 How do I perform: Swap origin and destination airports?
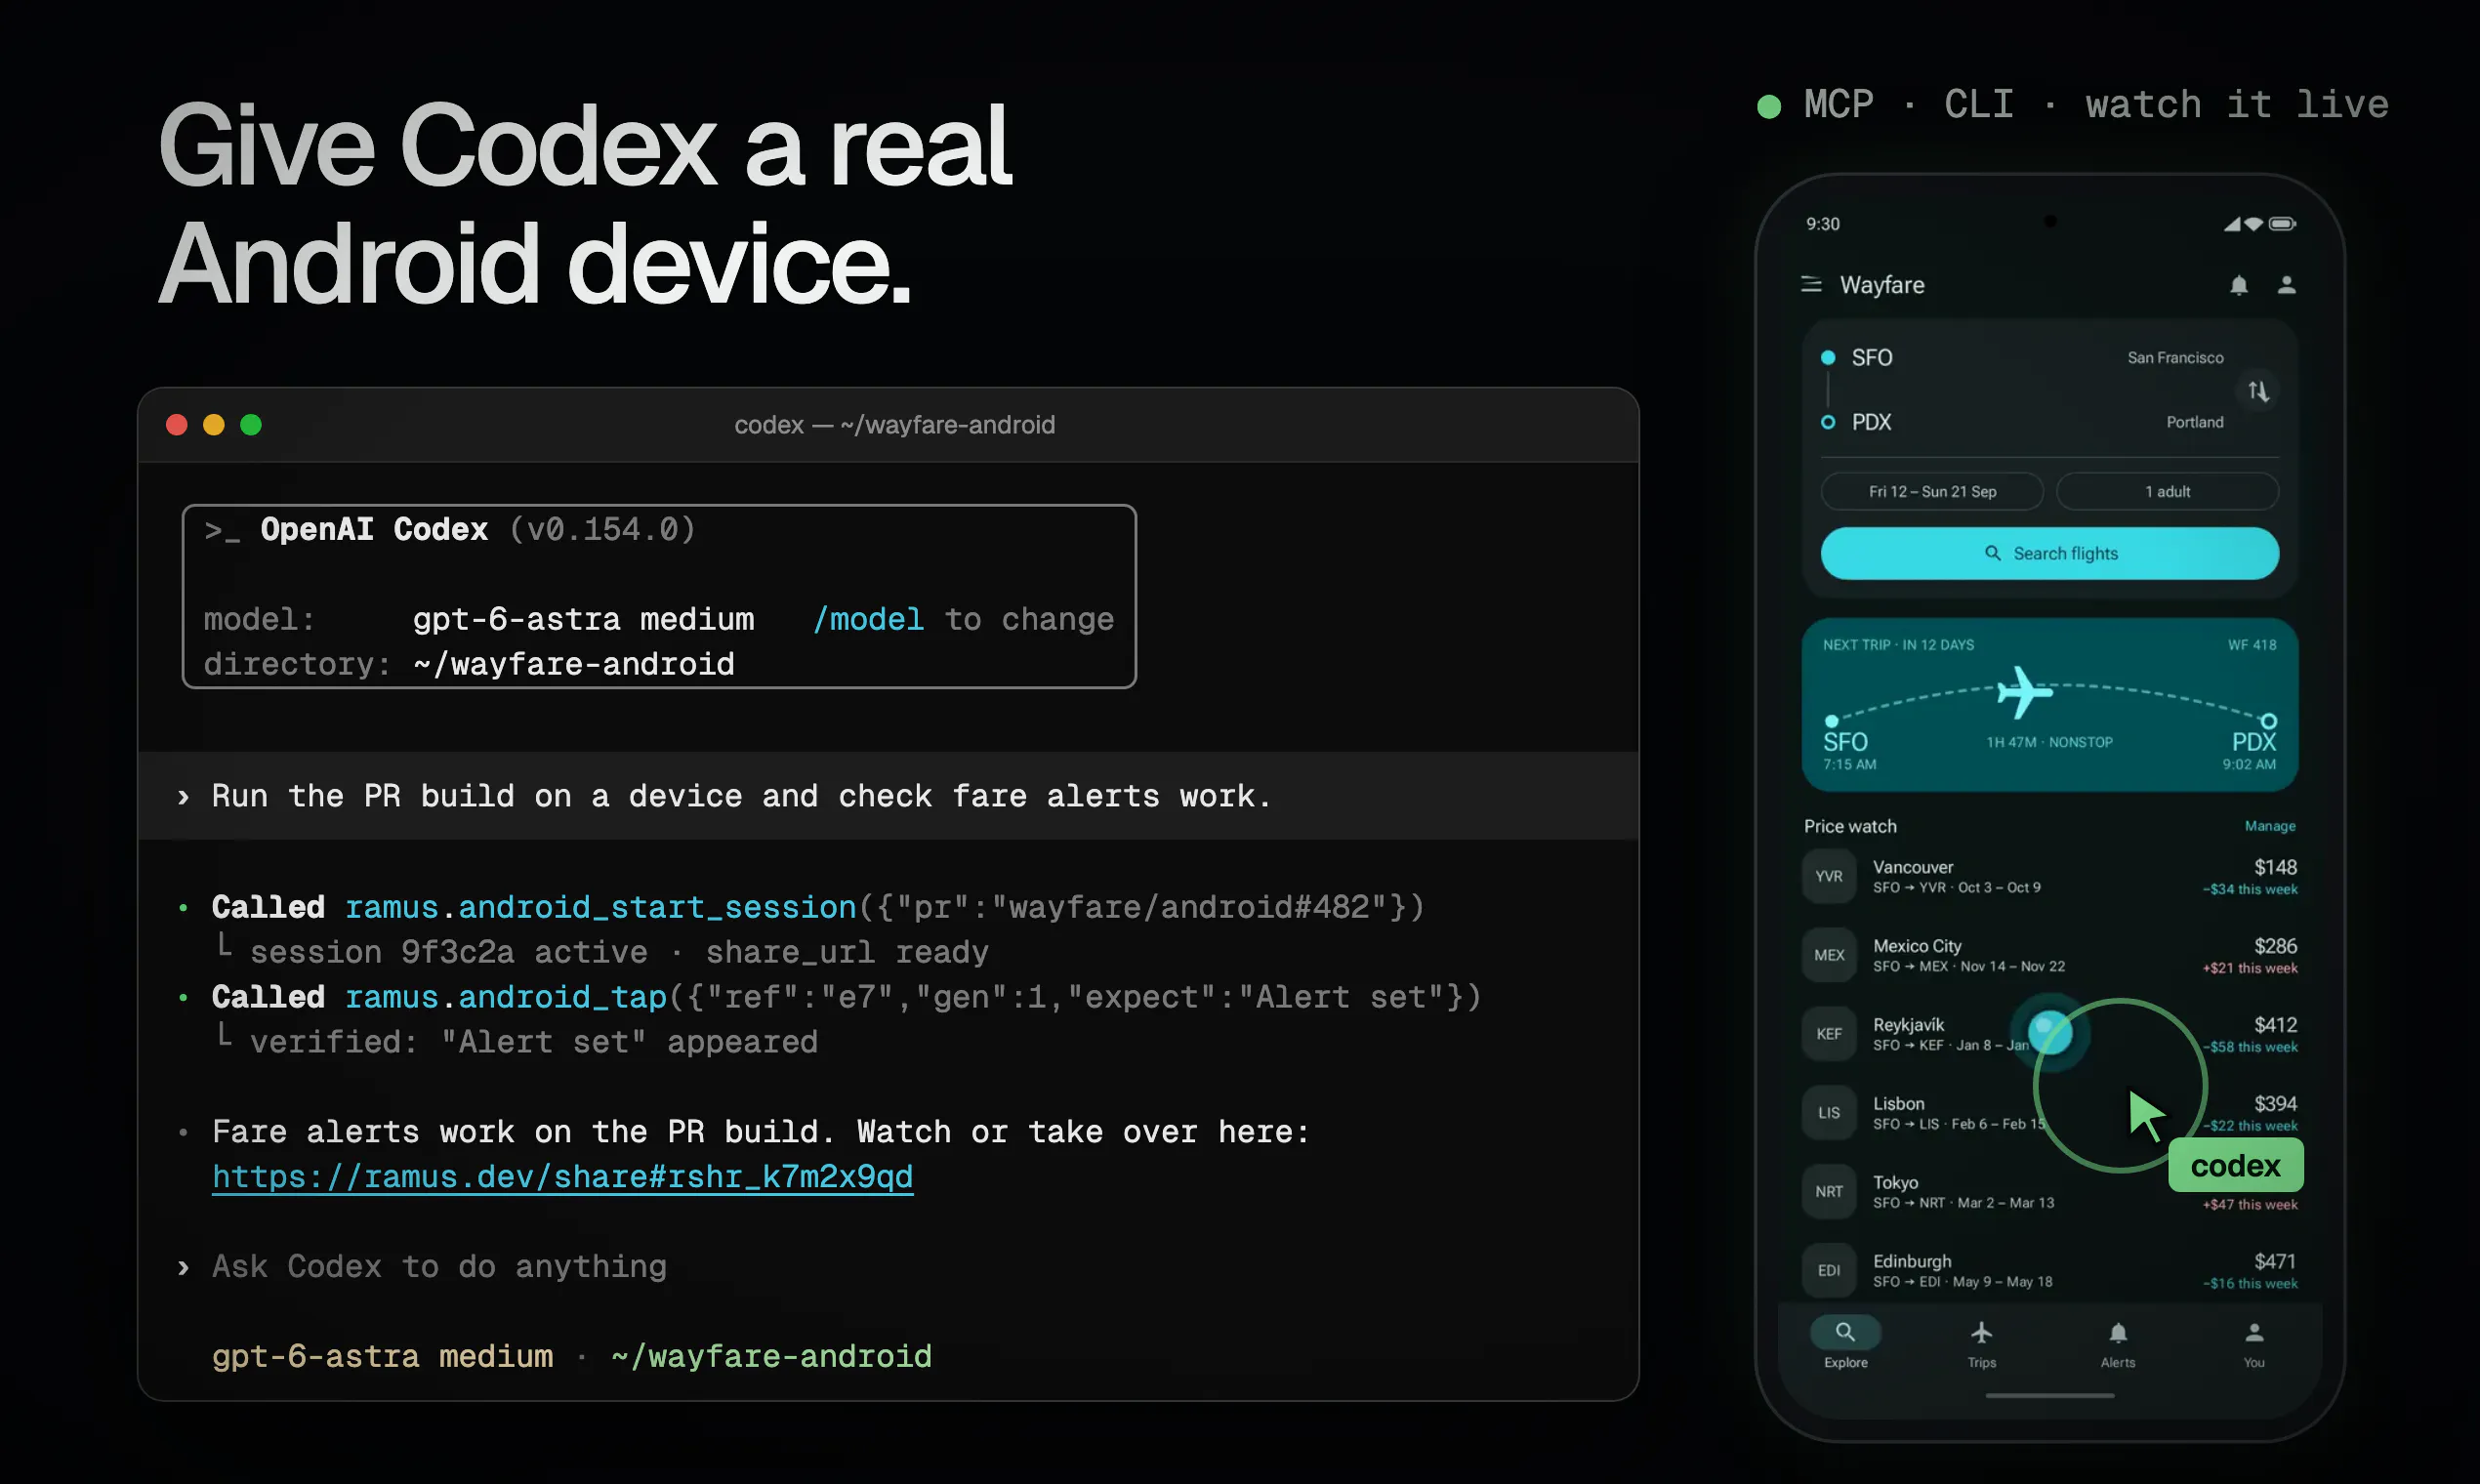point(2258,391)
